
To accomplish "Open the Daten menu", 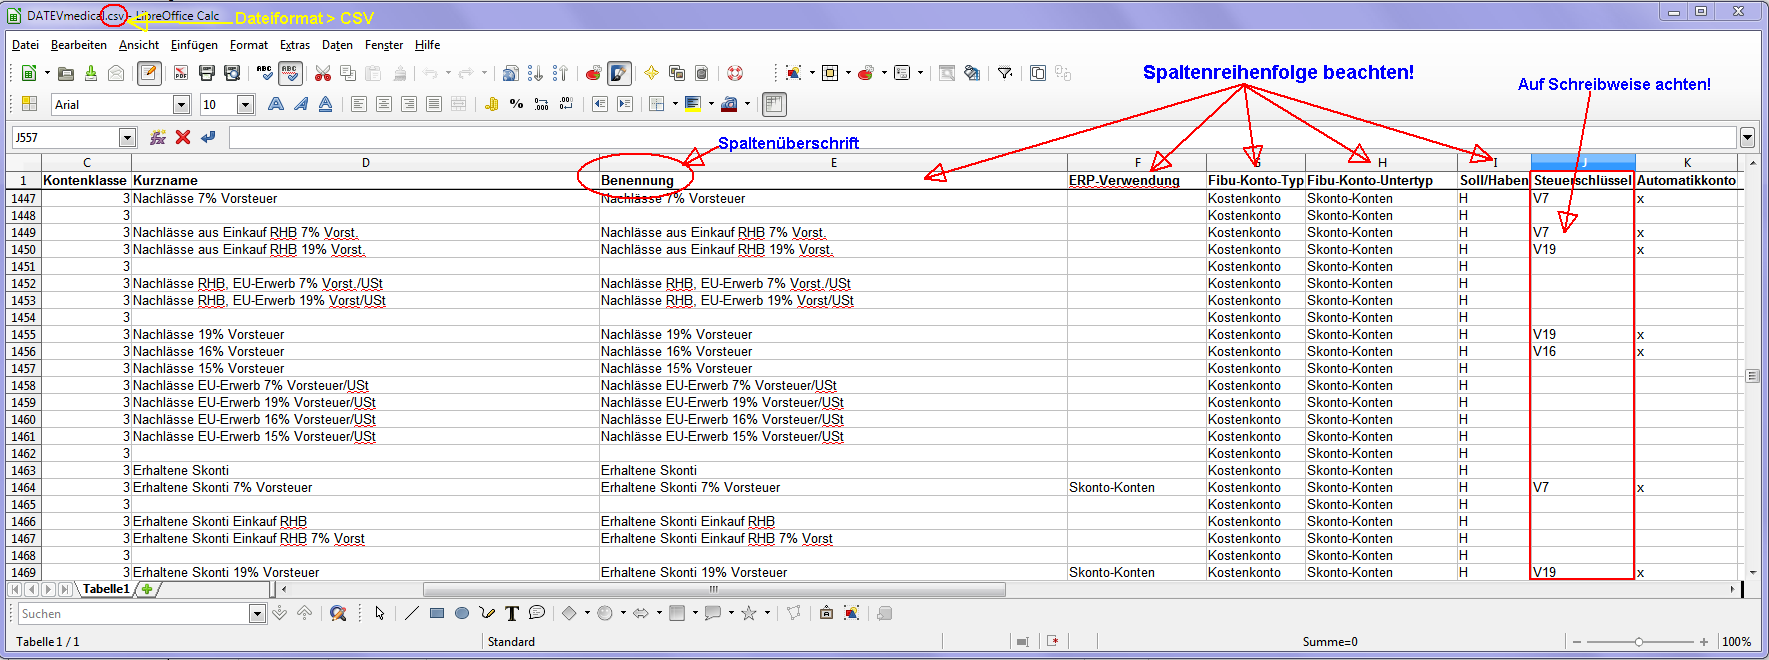I will click(x=337, y=45).
